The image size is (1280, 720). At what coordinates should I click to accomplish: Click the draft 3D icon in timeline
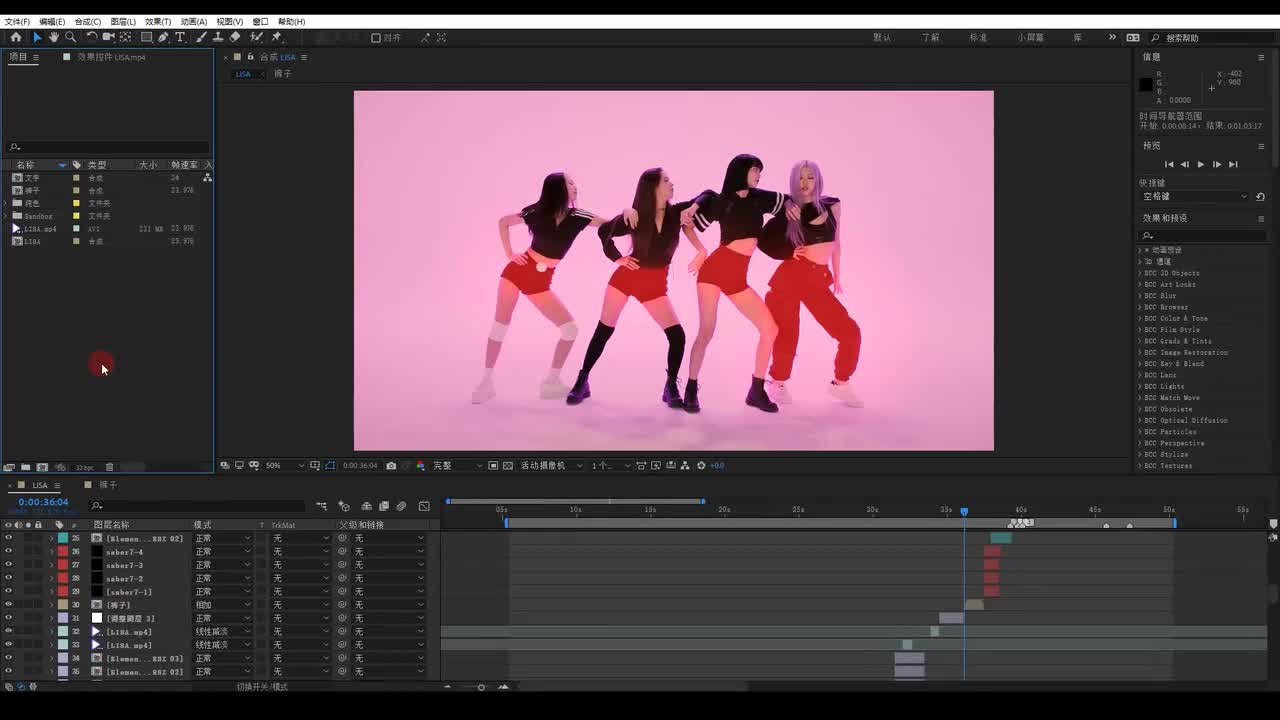(344, 506)
